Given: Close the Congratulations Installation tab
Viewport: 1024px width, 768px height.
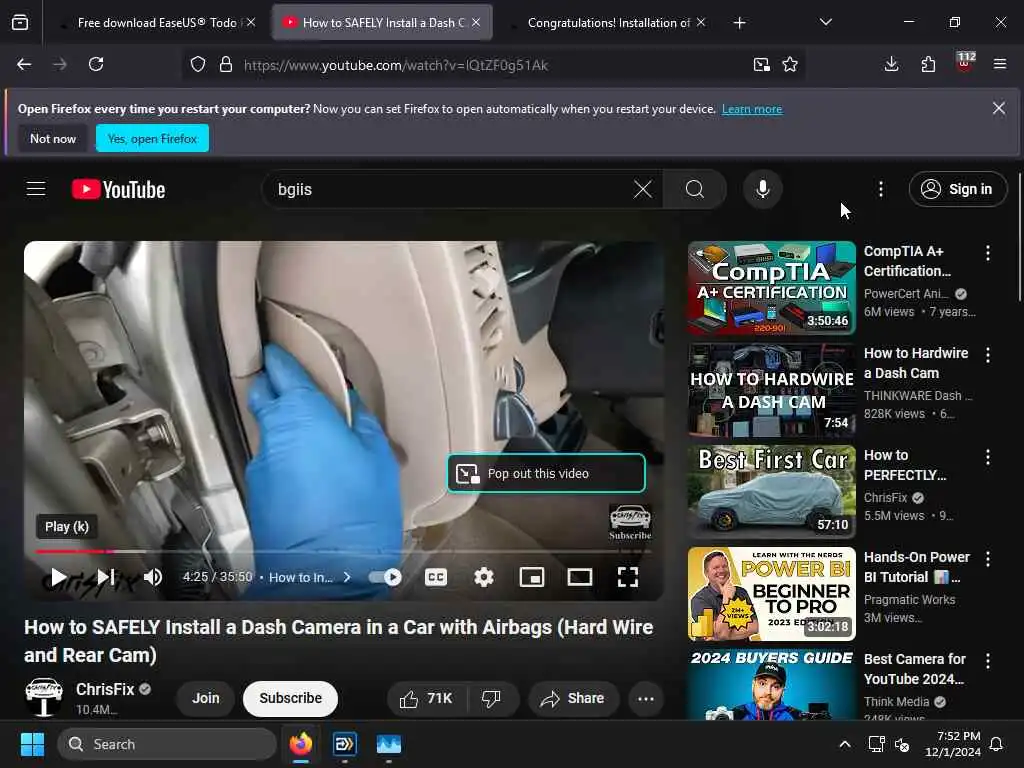Looking at the screenshot, I should pos(701,22).
